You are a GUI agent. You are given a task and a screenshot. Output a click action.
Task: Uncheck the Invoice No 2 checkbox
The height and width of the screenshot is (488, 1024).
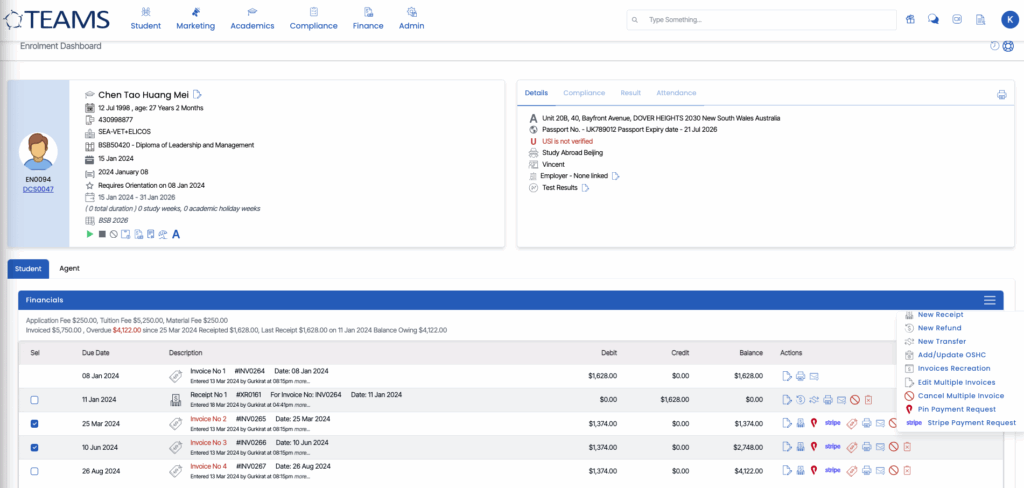click(x=35, y=423)
